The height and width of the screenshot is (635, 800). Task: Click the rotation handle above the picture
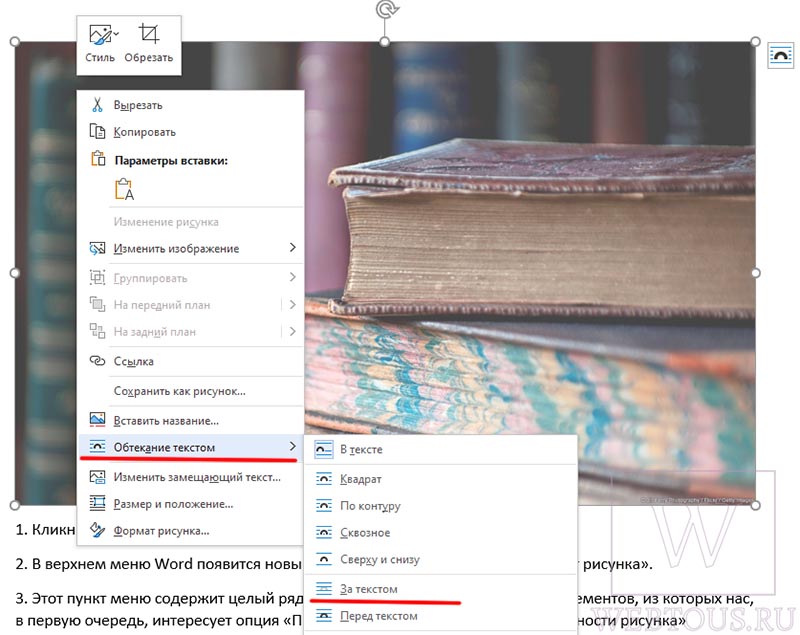point(385,10)
